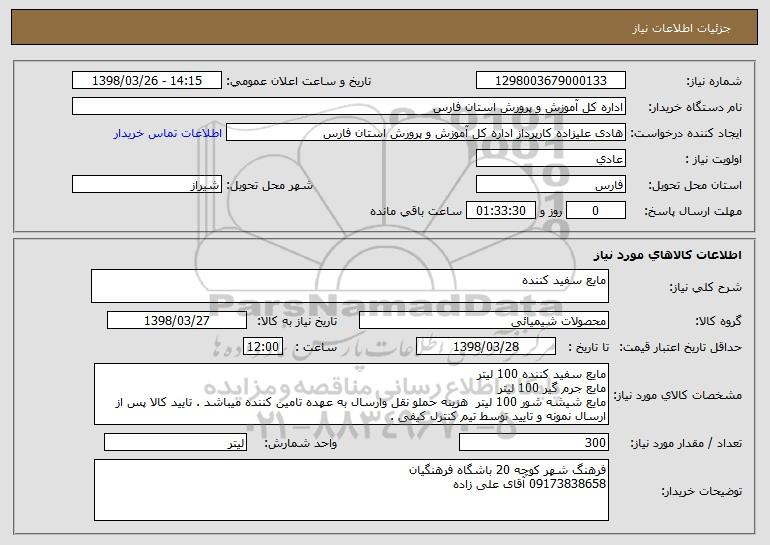Click the line مایع جرم گیر 100 لیتر
770x545 pixels.
click(552, 388)
